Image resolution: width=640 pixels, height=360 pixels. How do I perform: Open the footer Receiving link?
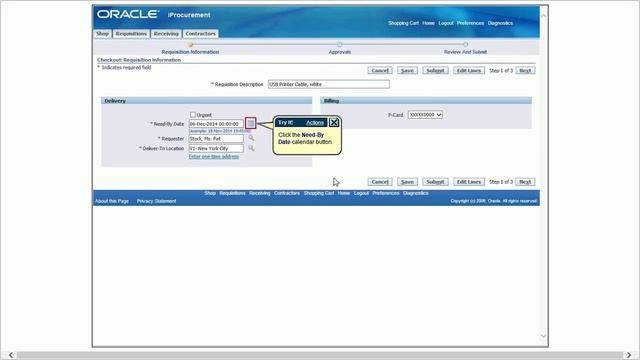(x=260, y=193)
